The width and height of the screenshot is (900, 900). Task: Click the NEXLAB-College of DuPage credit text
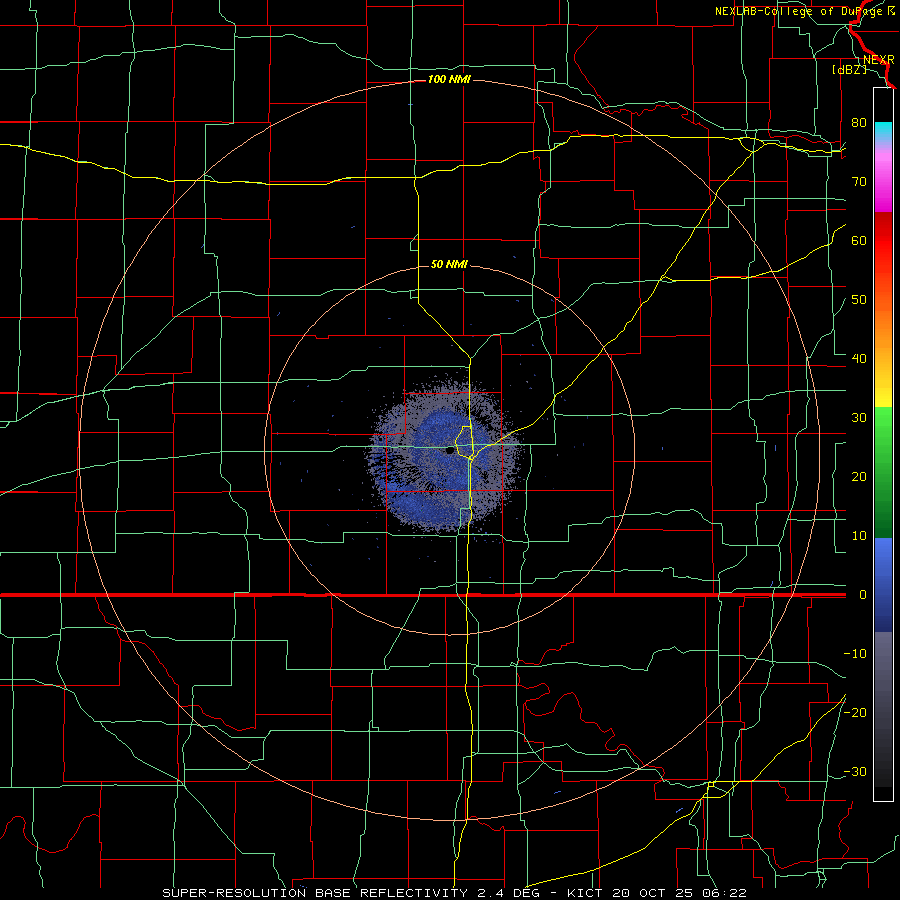(798, 11)
